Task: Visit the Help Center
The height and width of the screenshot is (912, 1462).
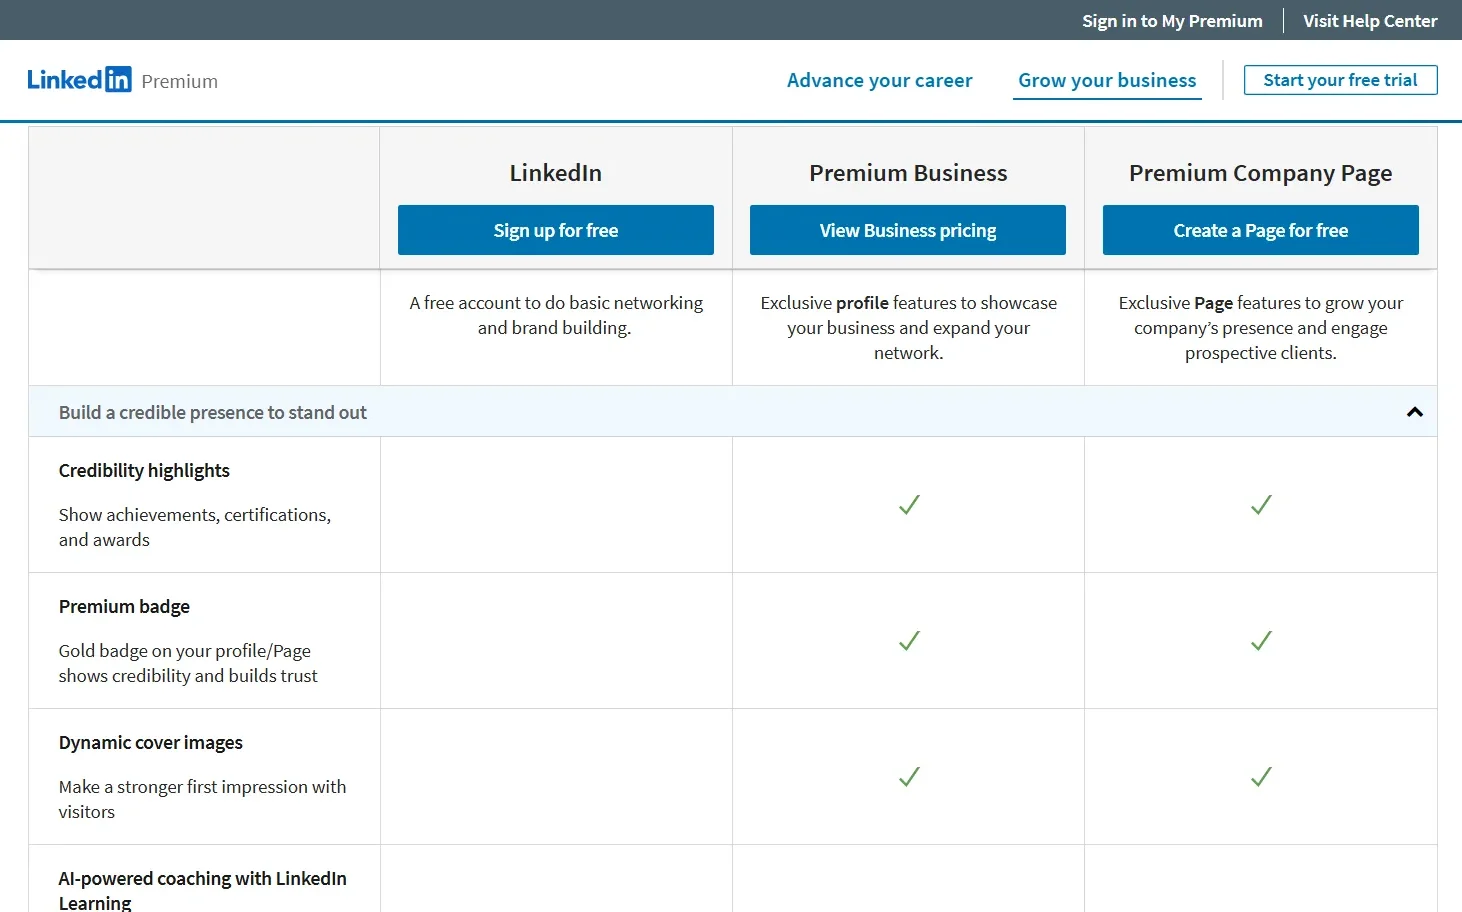Action: [1370, 20]
